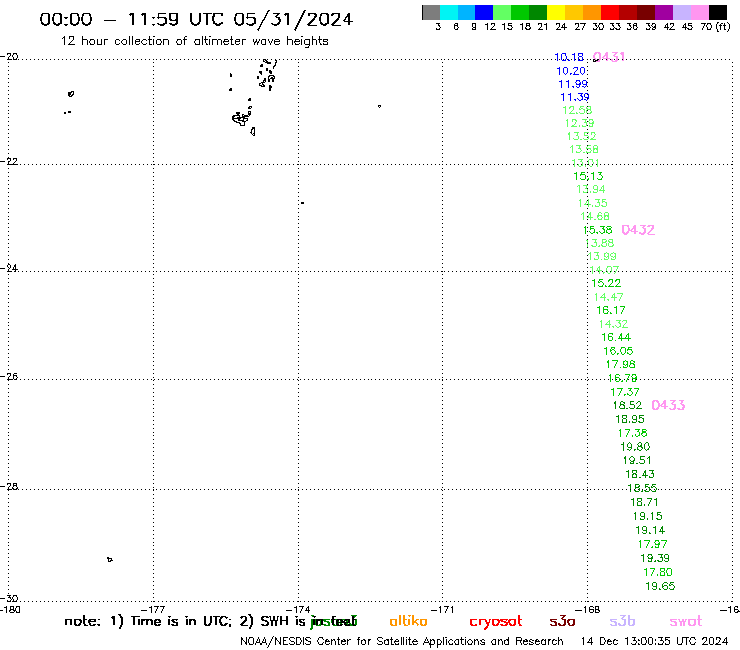The image size is (740, 650).
Task: Choose the 14.35 data point
Action: tap(593, 203)
